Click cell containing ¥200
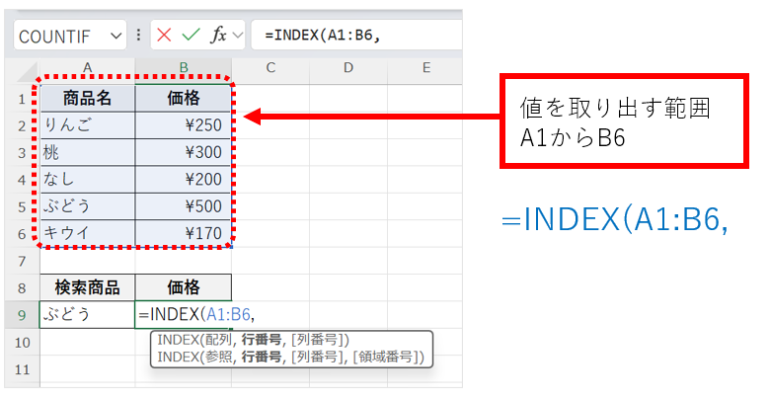This screenshot has width=770, height=400. point(183,180)
